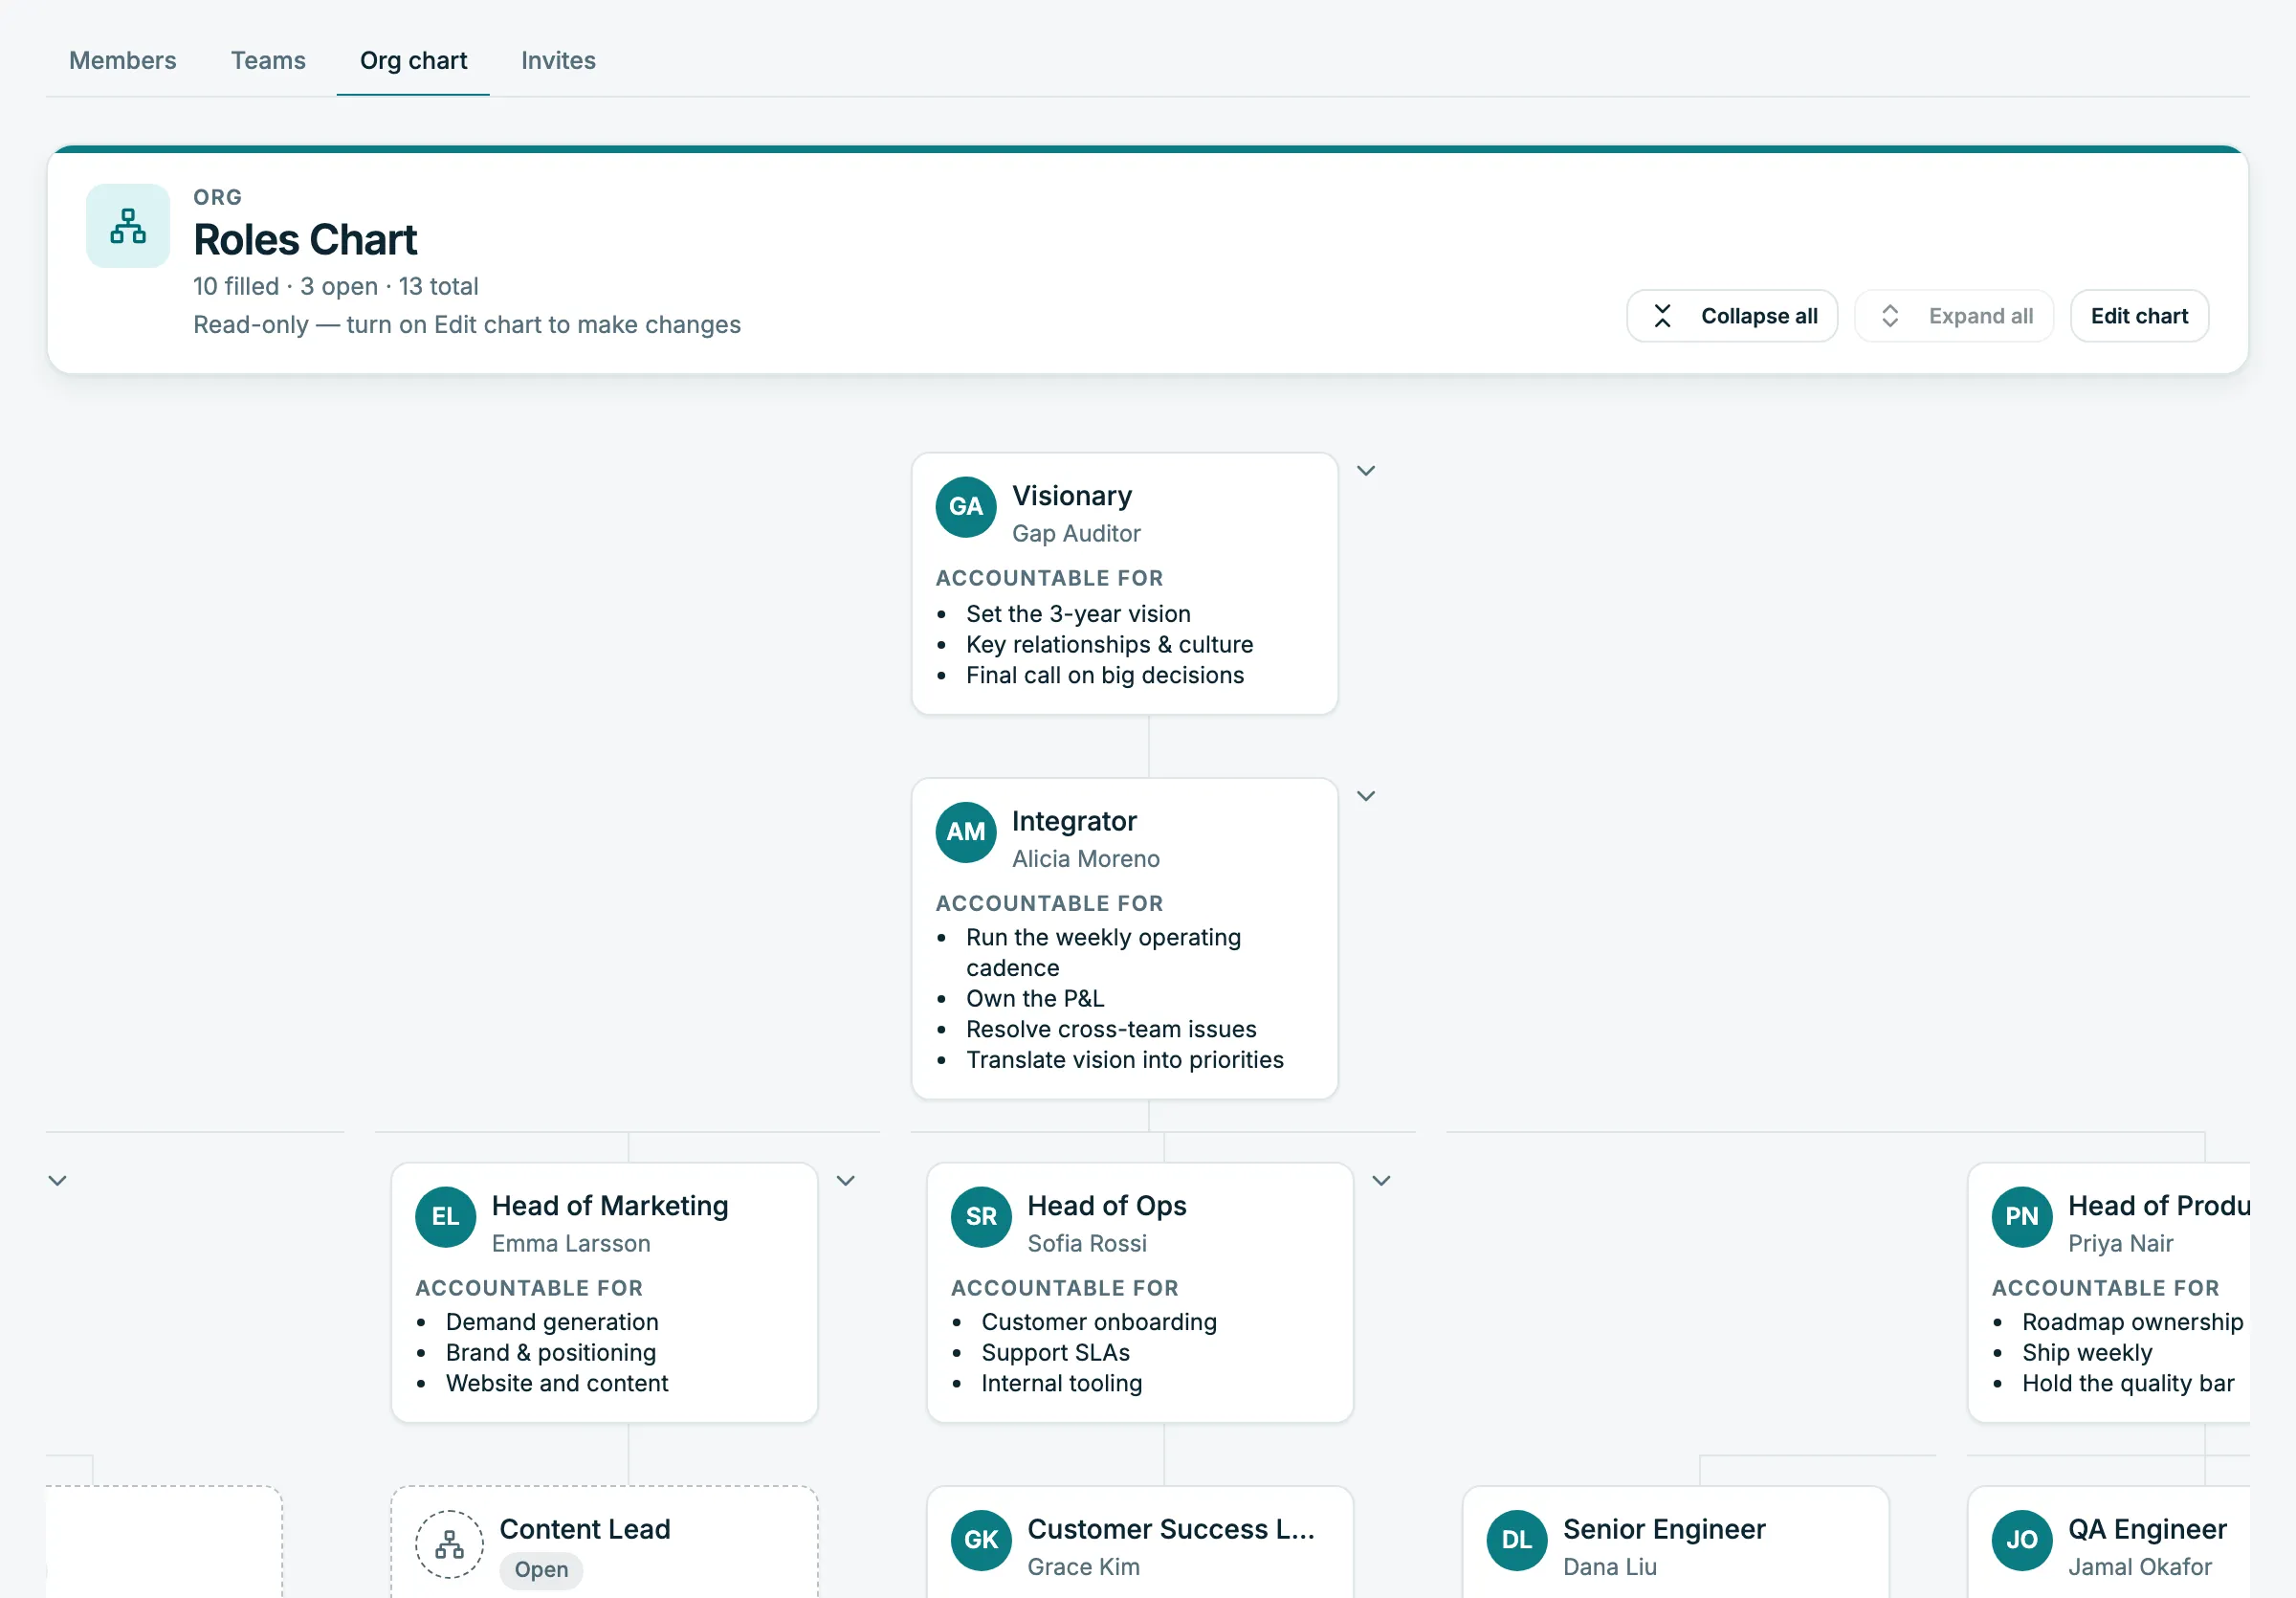
Task: Click 'Ship weekly' bullet
Action: pyautogui.click(x=2087, y=1353)
